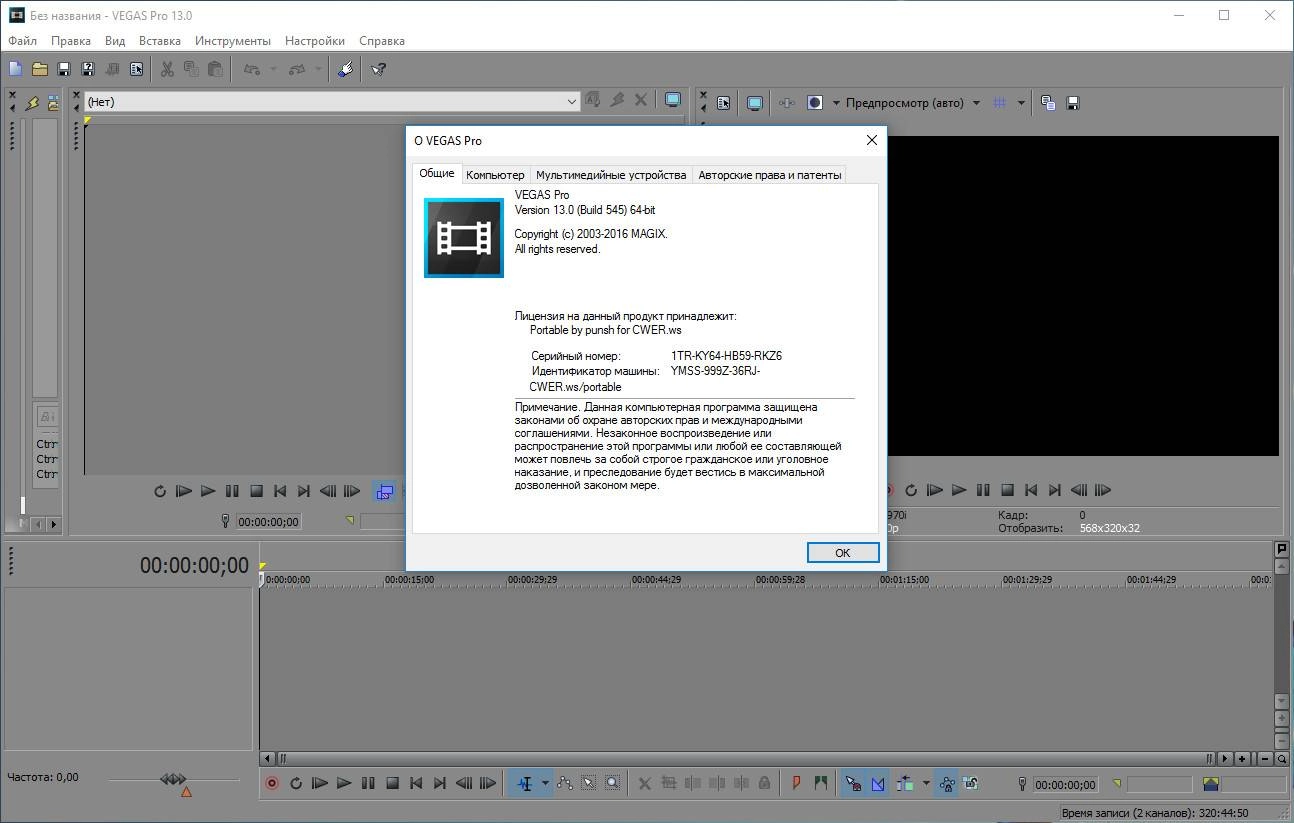Toggle Lock Envelopes to Events button
This screenshot has height=823, width=1294.
tap(946, 784)
